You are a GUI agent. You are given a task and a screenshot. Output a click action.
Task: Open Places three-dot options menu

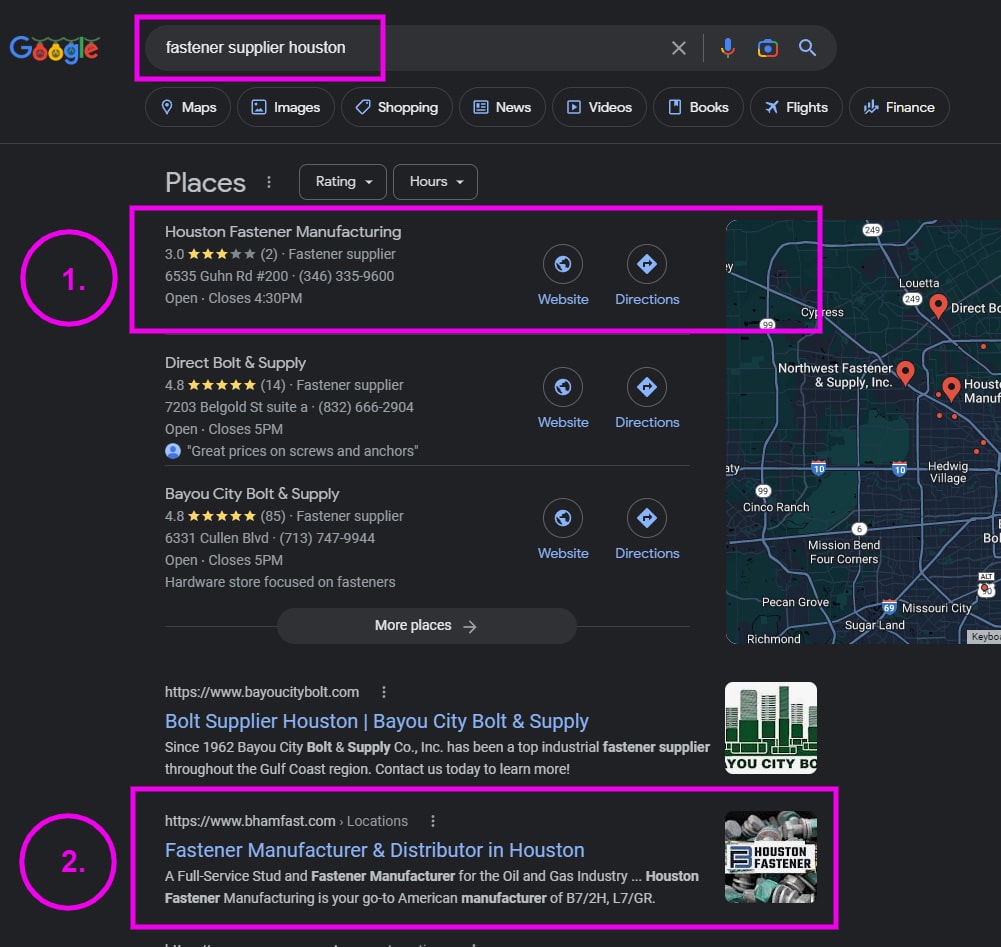point(269,183)
